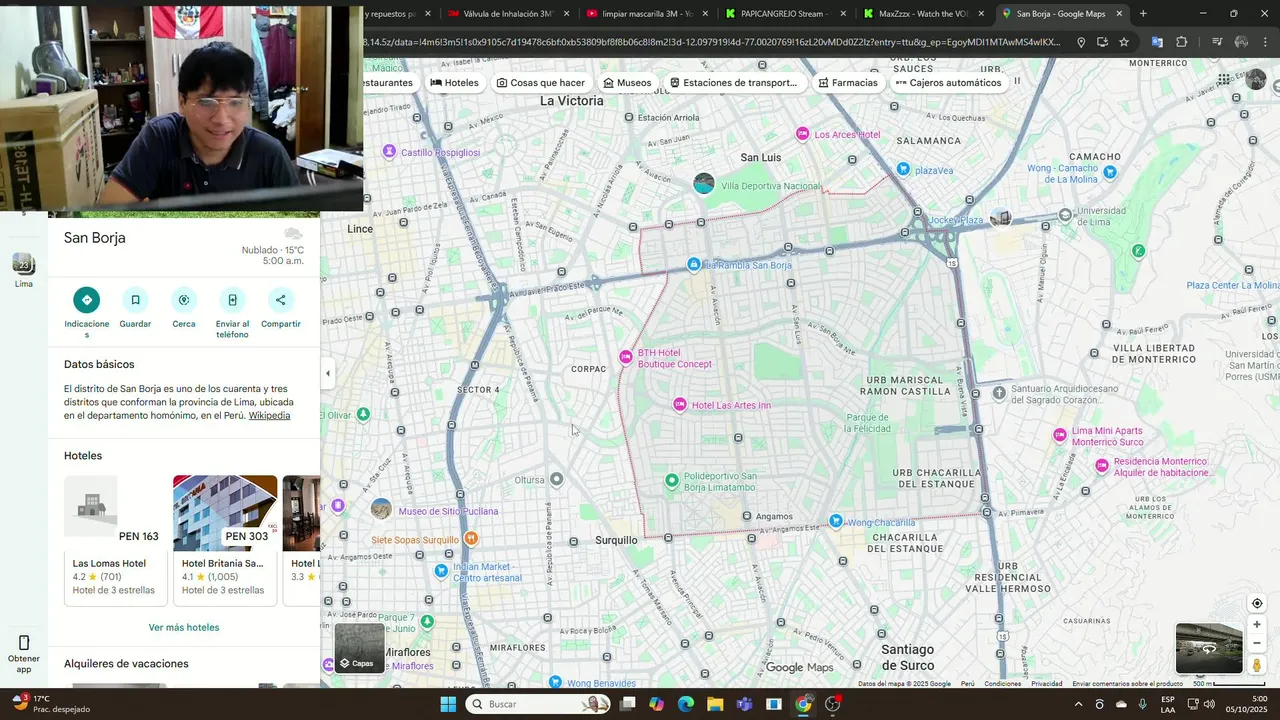The height and width of the screenshot is (720, 1280).
Task: Open the Privacidad footer link
Action: pyautogui.click(x=1047, y=684)
